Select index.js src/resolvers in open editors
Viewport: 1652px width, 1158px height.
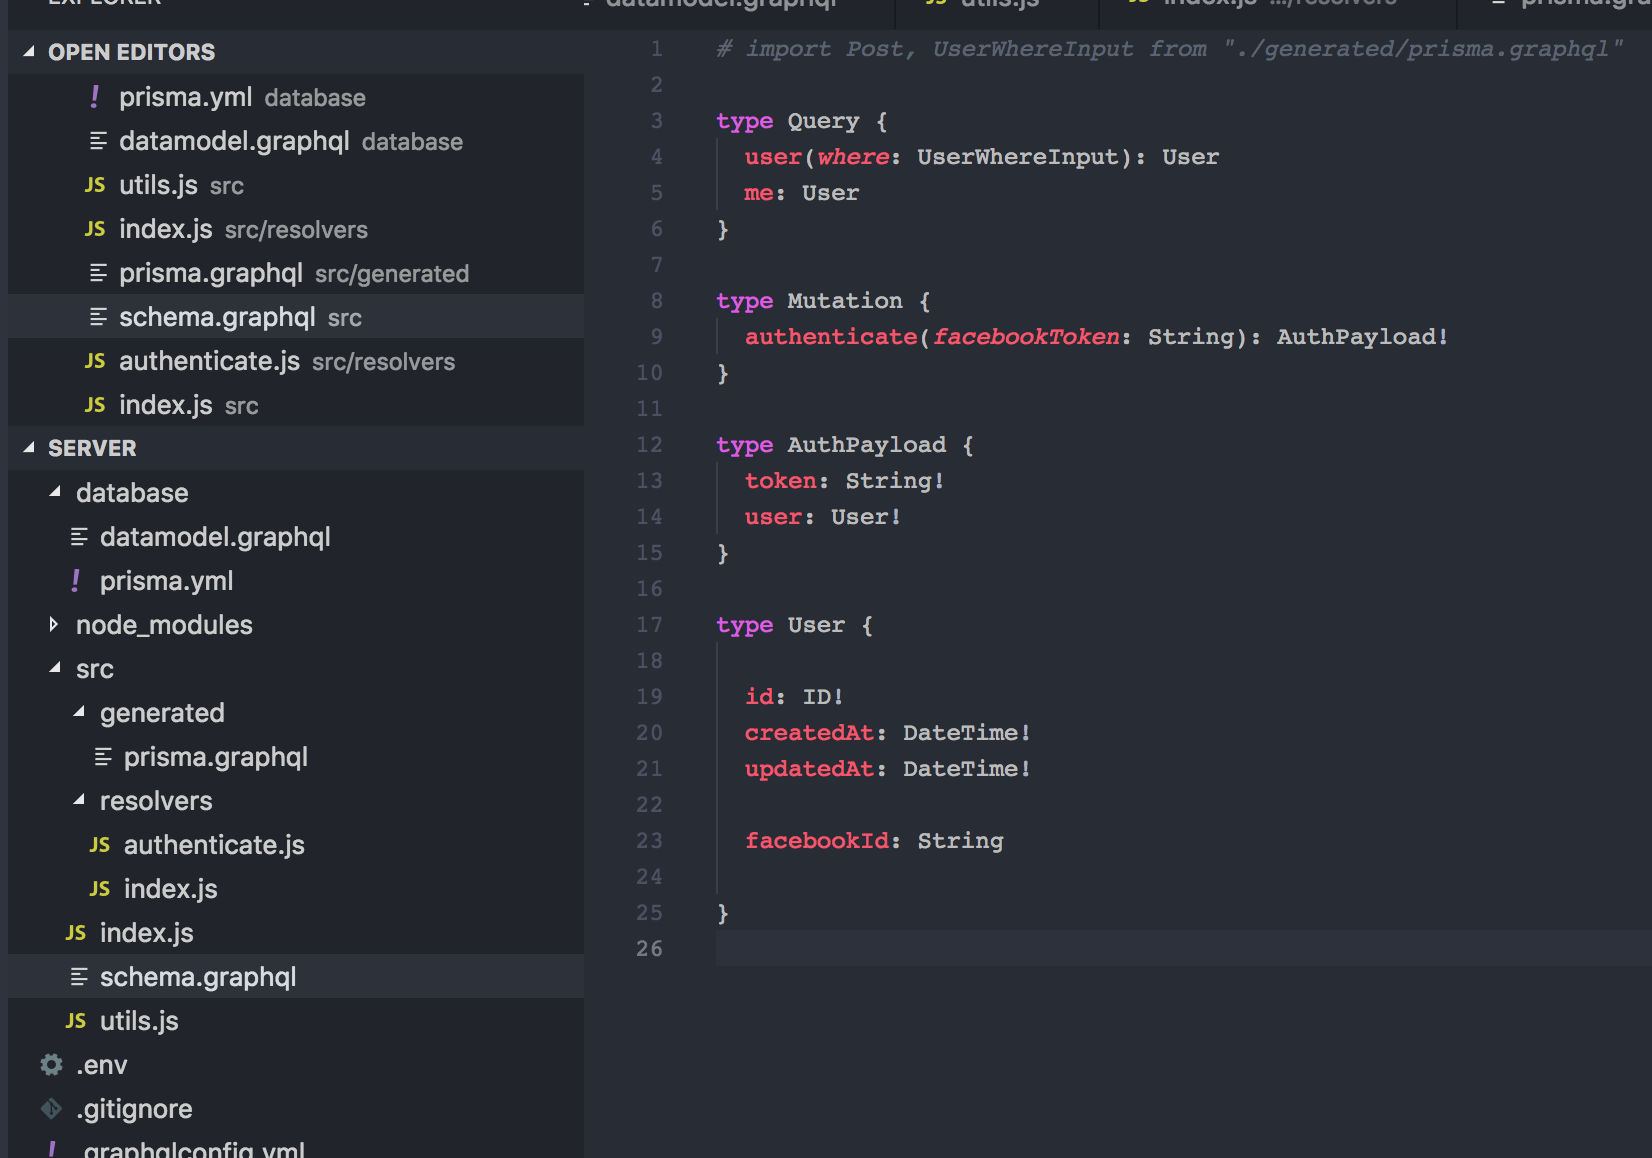click(296, 229)
